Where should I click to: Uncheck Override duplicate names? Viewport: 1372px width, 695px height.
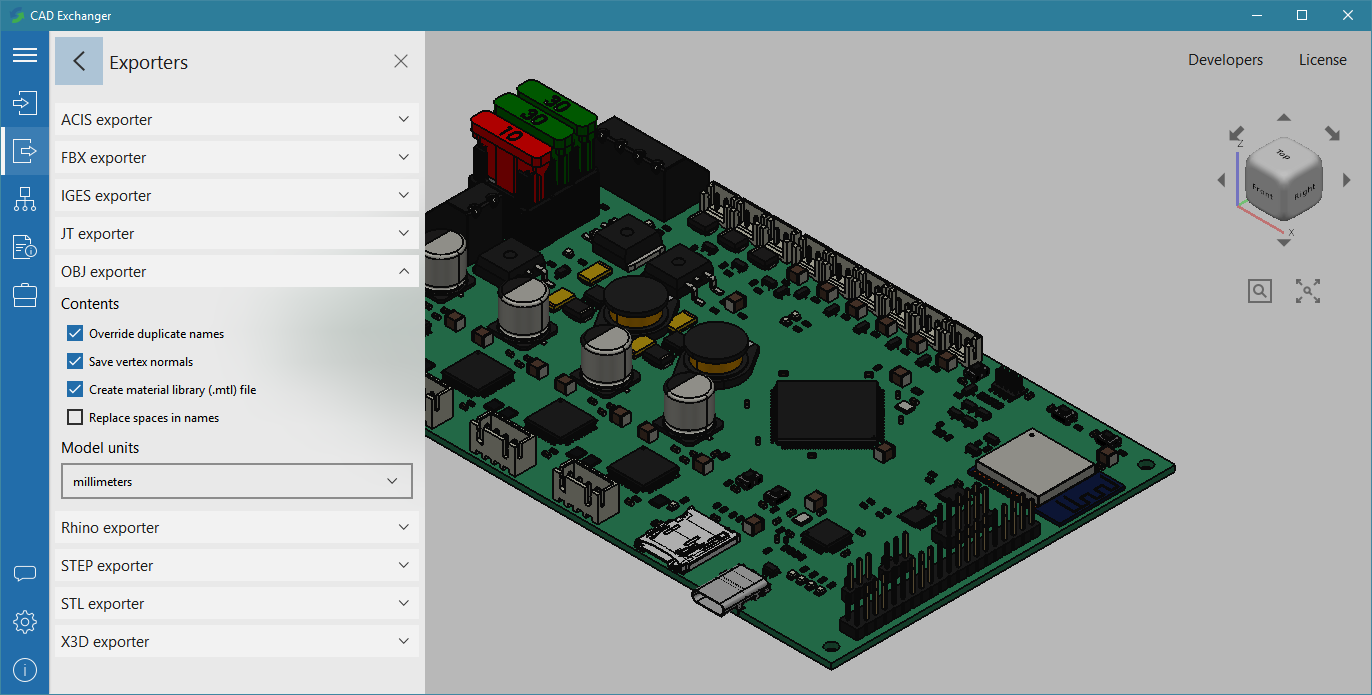tap(75, 333)
